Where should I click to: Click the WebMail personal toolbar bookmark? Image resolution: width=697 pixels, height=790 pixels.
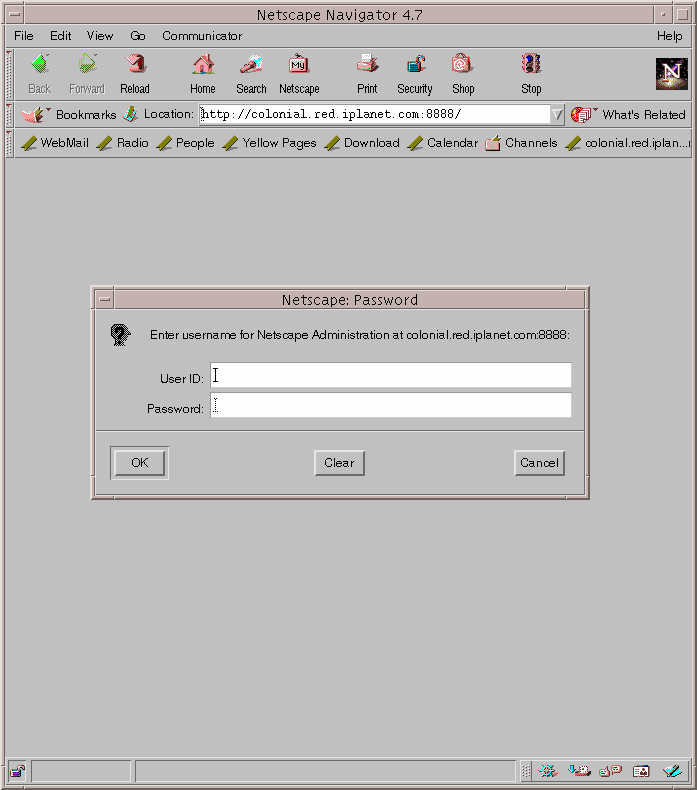point(54,143)
